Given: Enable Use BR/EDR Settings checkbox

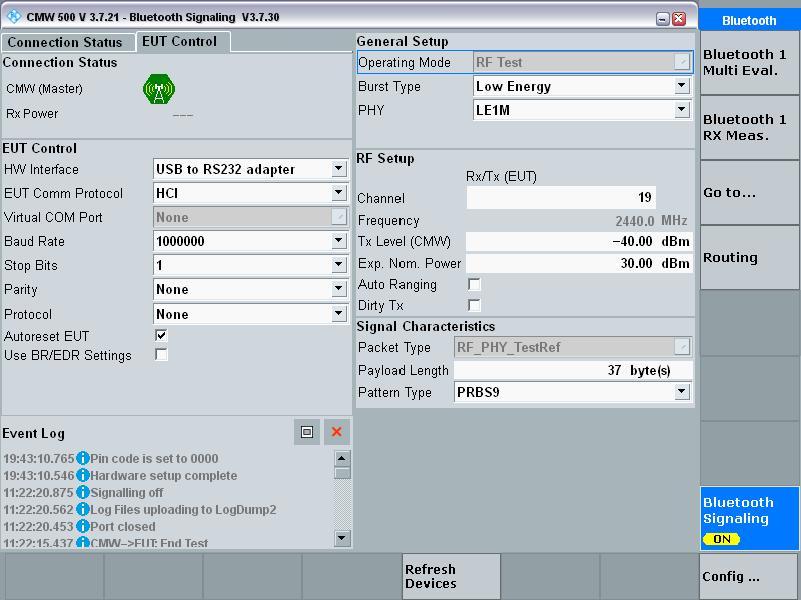Looking at the screenshot, I should pos(161,354).
